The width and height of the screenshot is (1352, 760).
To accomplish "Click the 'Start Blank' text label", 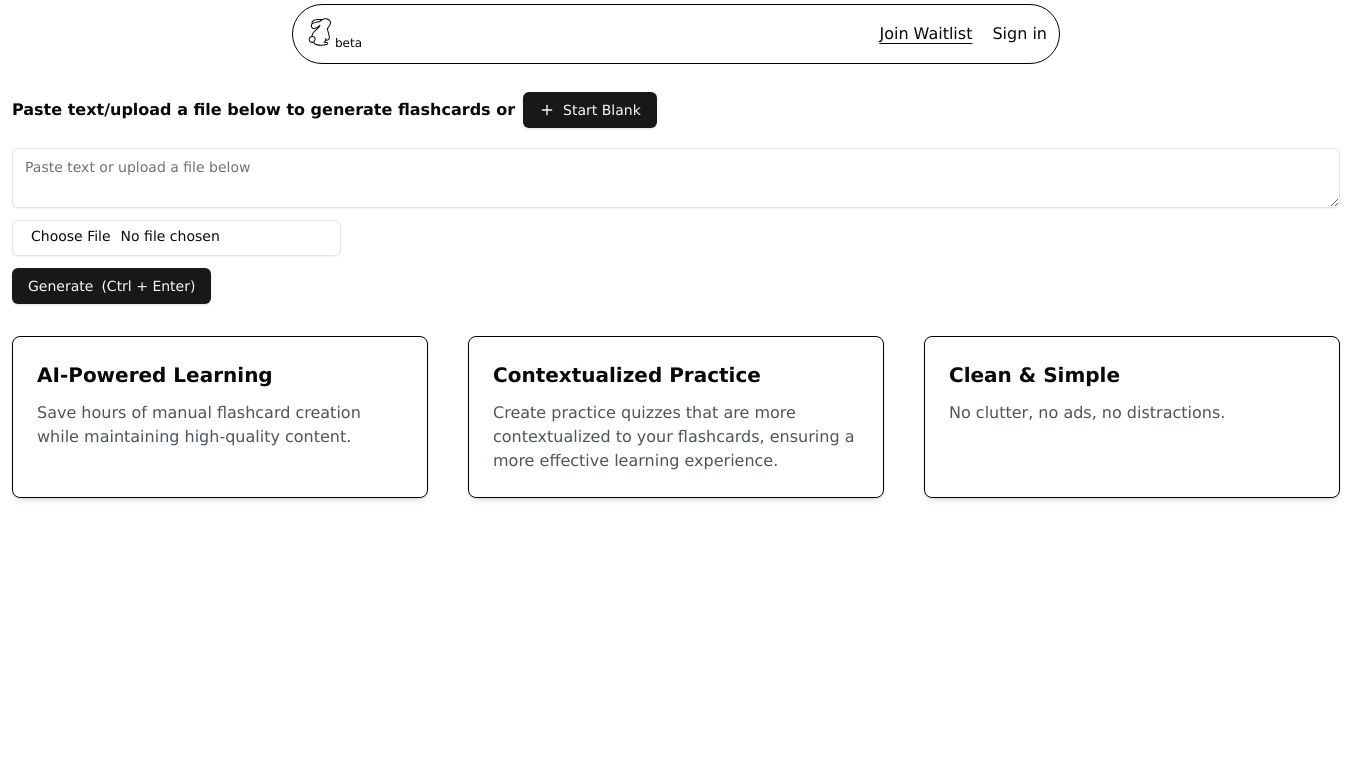I will coord(601,110).
